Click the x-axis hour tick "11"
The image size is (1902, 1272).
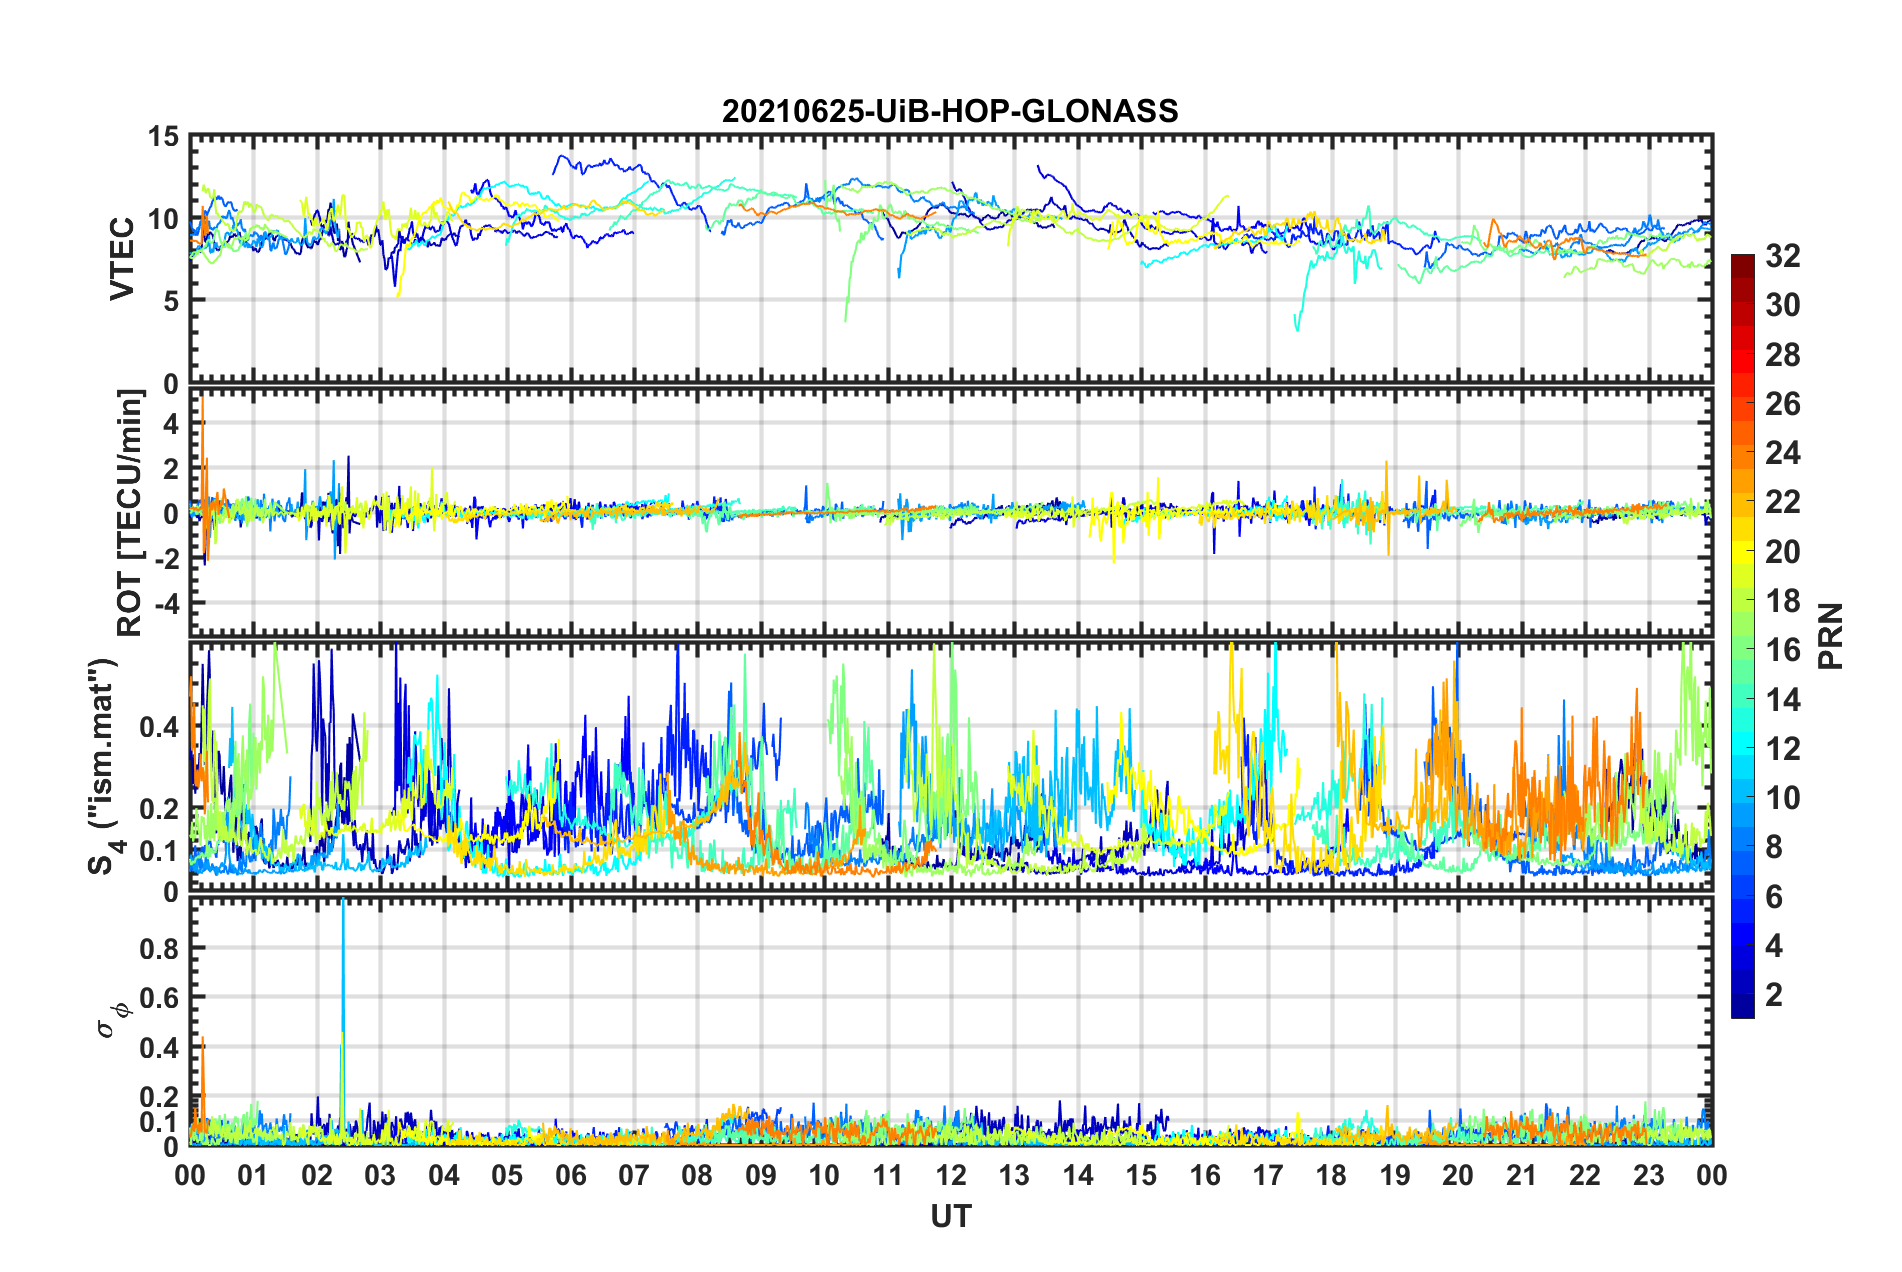[x=888, y=1175]
